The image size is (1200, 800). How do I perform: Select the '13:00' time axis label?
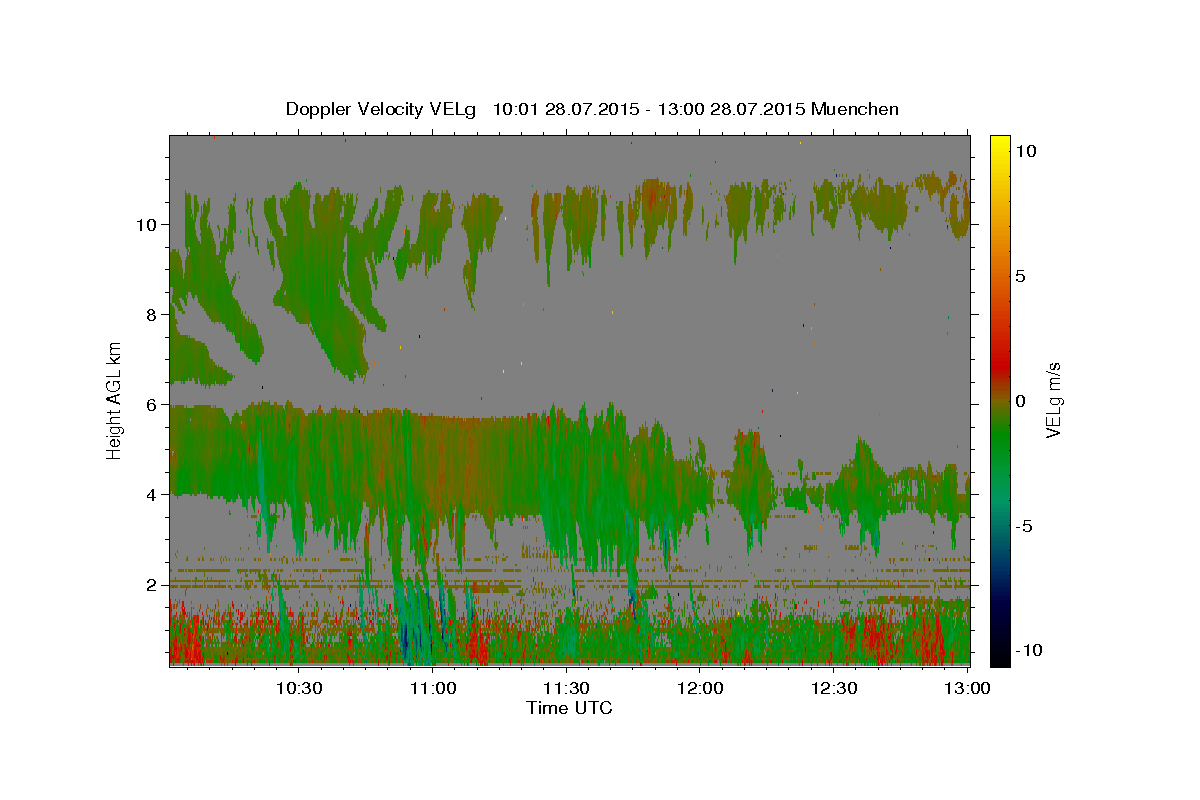(x=968, y=689)
